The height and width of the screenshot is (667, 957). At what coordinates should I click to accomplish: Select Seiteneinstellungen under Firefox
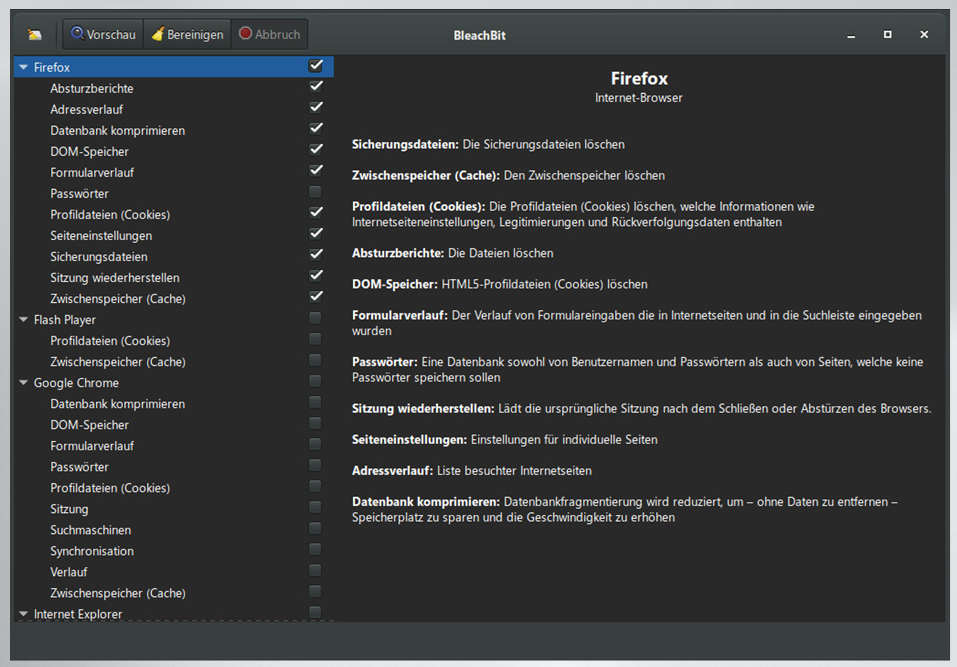(x=101, y=236)
